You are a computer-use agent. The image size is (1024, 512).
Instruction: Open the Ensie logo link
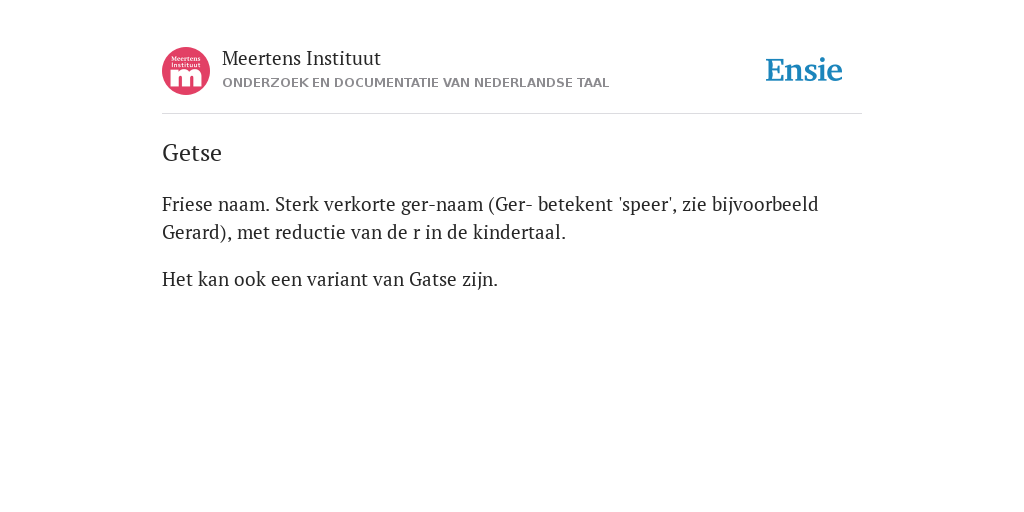tap(804, 70)
